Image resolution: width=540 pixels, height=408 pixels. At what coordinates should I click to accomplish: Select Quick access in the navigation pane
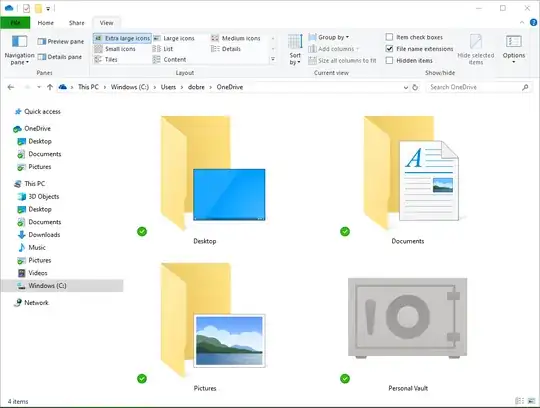point(38,112)
